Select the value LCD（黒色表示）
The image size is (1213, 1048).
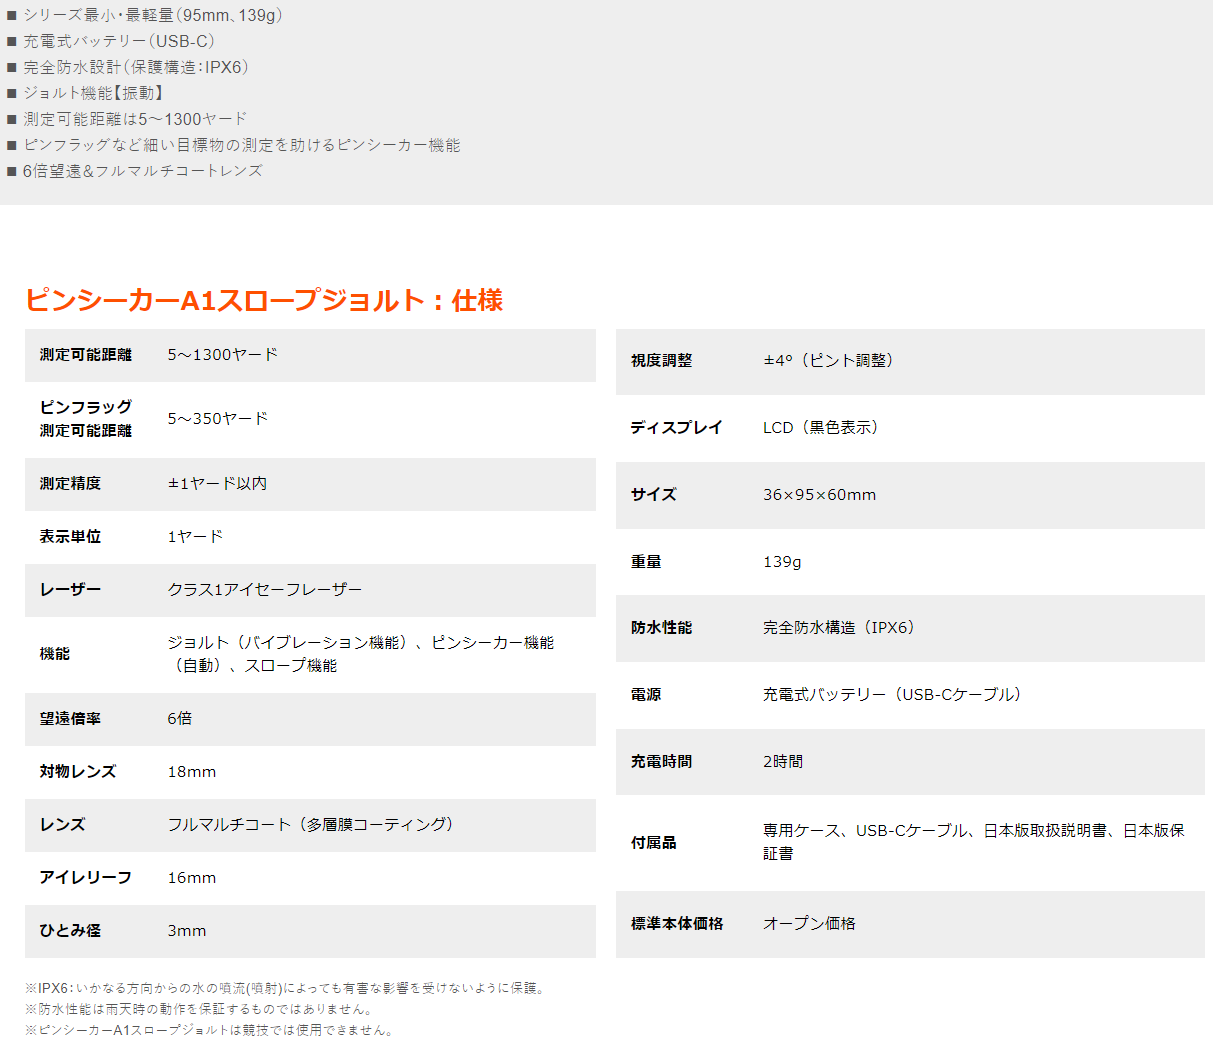(x=824, y=428)
